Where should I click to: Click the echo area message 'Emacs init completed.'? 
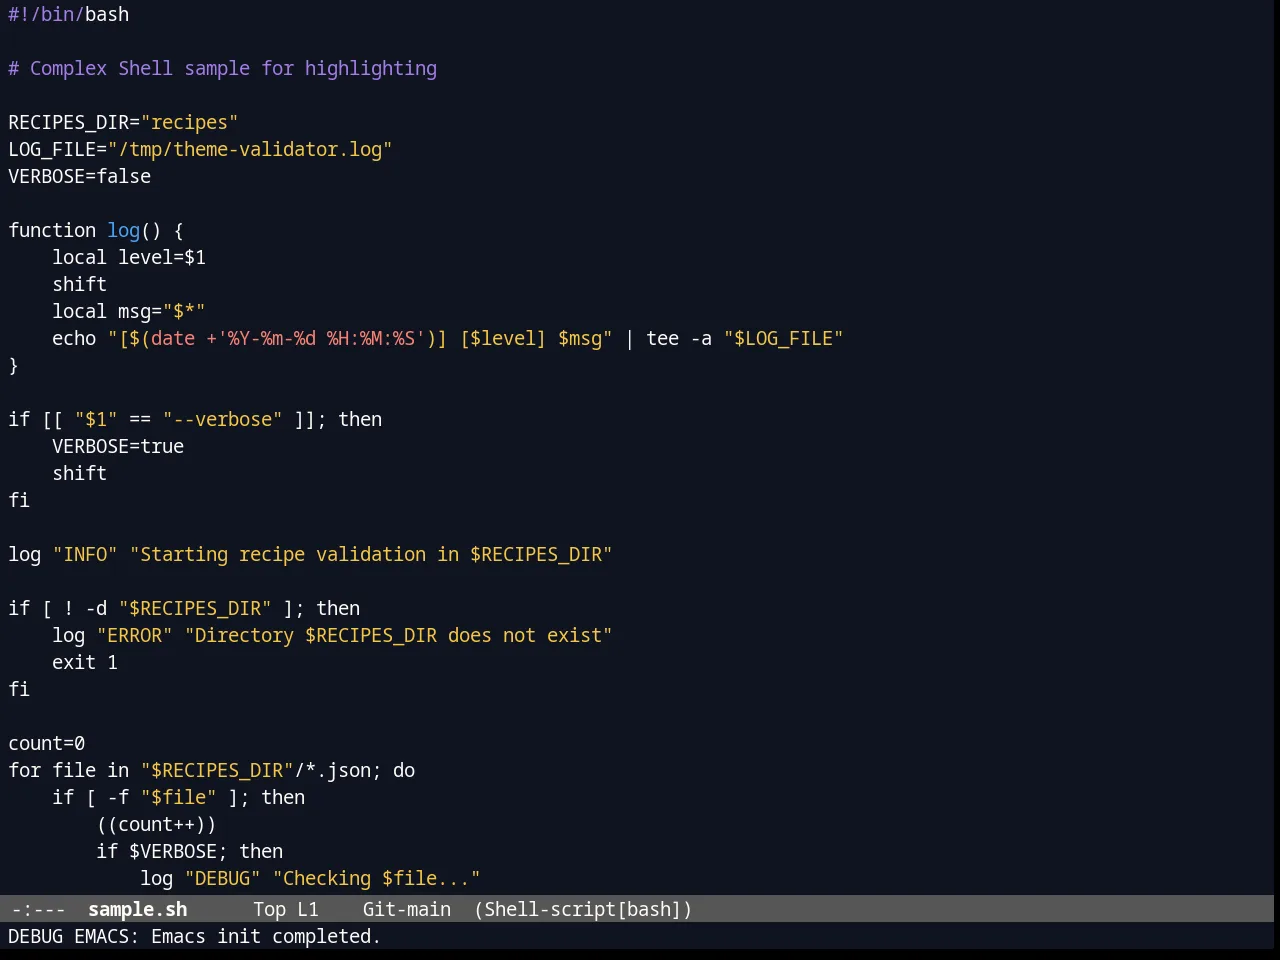click(266, 936)
